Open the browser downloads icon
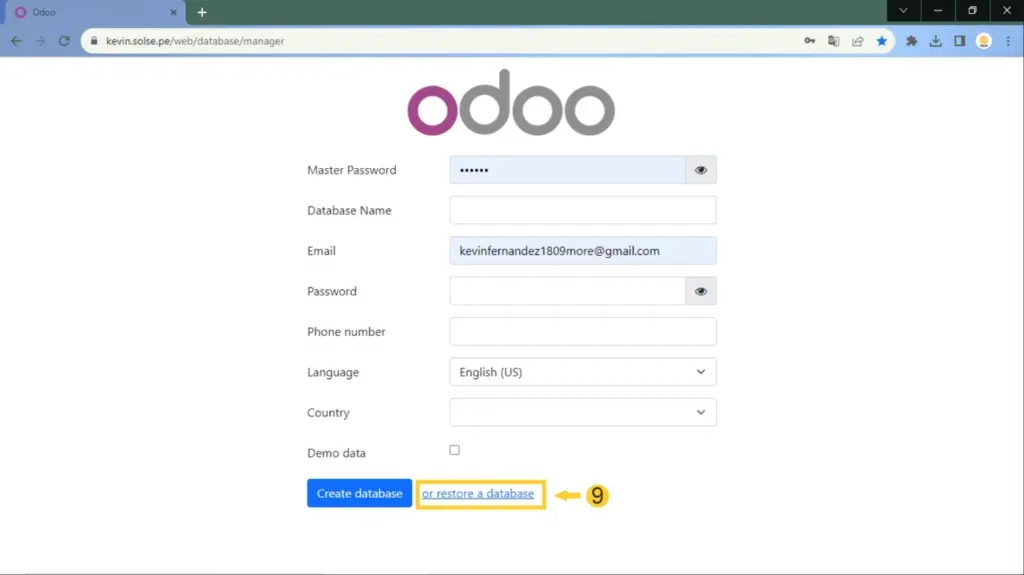 click(935, 41)
